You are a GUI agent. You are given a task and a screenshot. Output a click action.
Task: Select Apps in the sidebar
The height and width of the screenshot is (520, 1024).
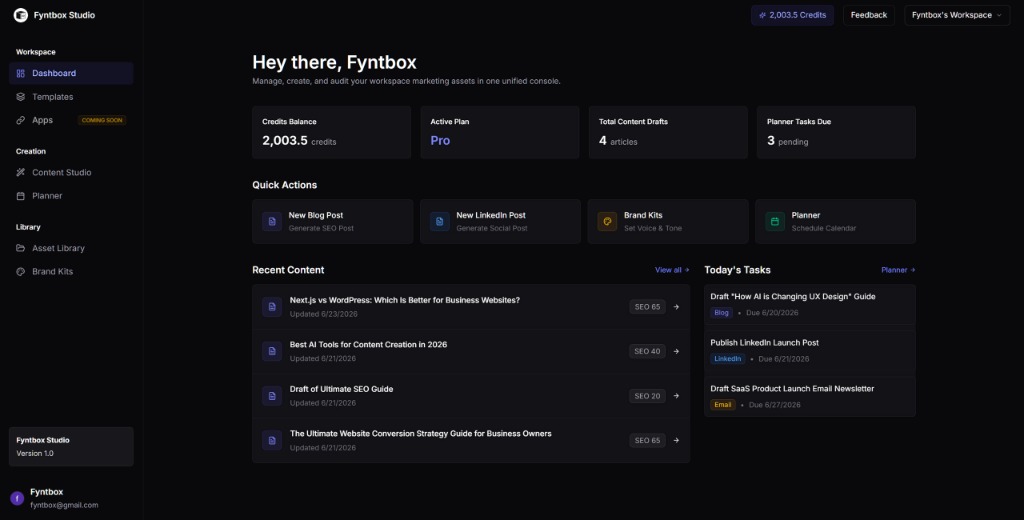click(x=71, y=120)
